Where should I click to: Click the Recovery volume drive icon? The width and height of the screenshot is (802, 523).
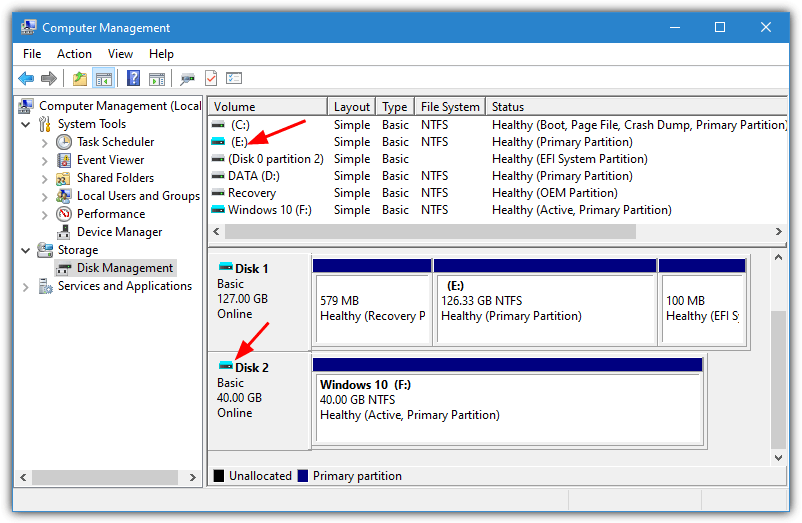pyautogui.click(x=218, y=193)
